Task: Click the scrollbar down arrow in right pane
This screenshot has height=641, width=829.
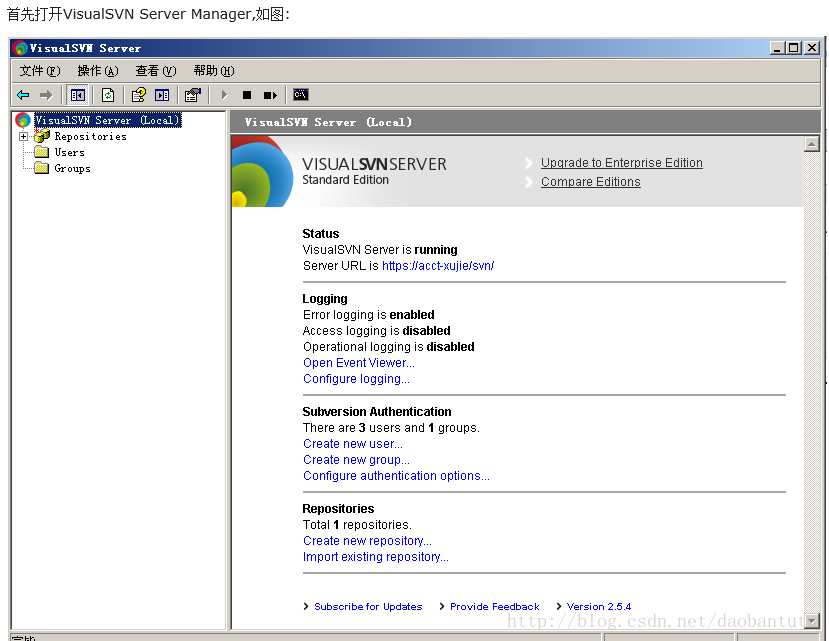Action: (x=812, y=621)
